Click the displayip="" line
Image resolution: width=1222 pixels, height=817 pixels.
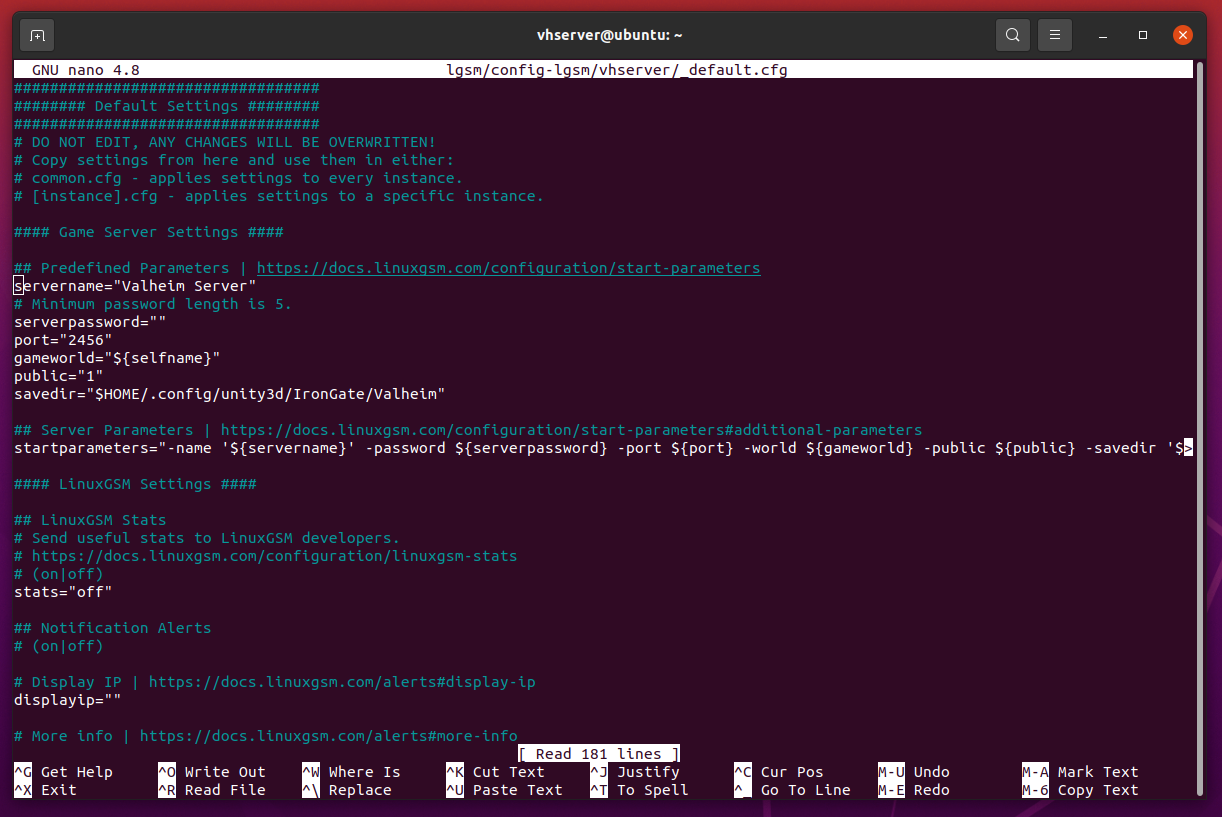(67, 700)
